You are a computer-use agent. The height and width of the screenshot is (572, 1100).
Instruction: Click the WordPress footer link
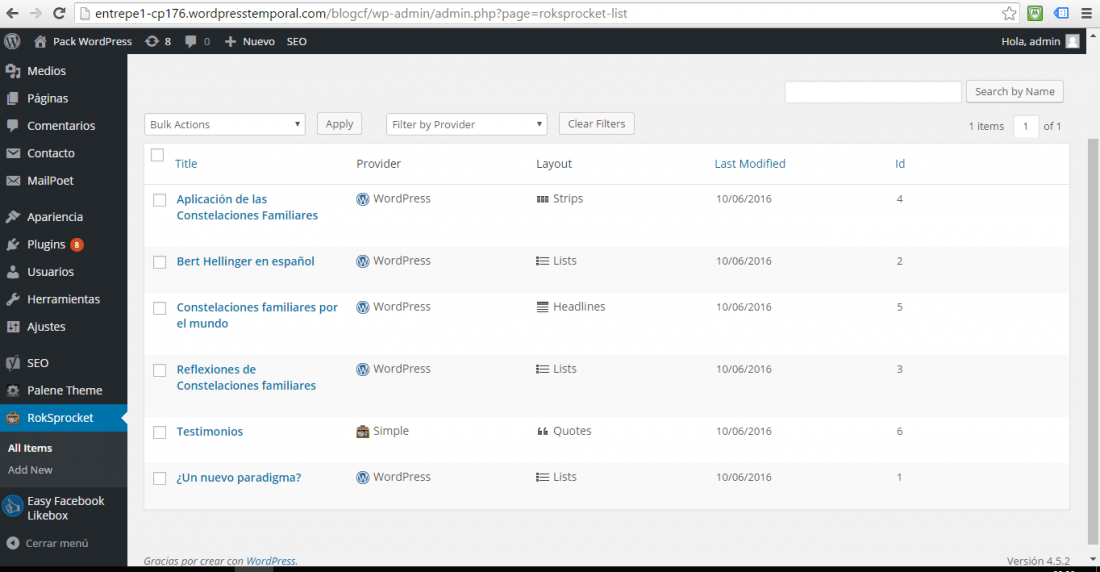point(271,561)
